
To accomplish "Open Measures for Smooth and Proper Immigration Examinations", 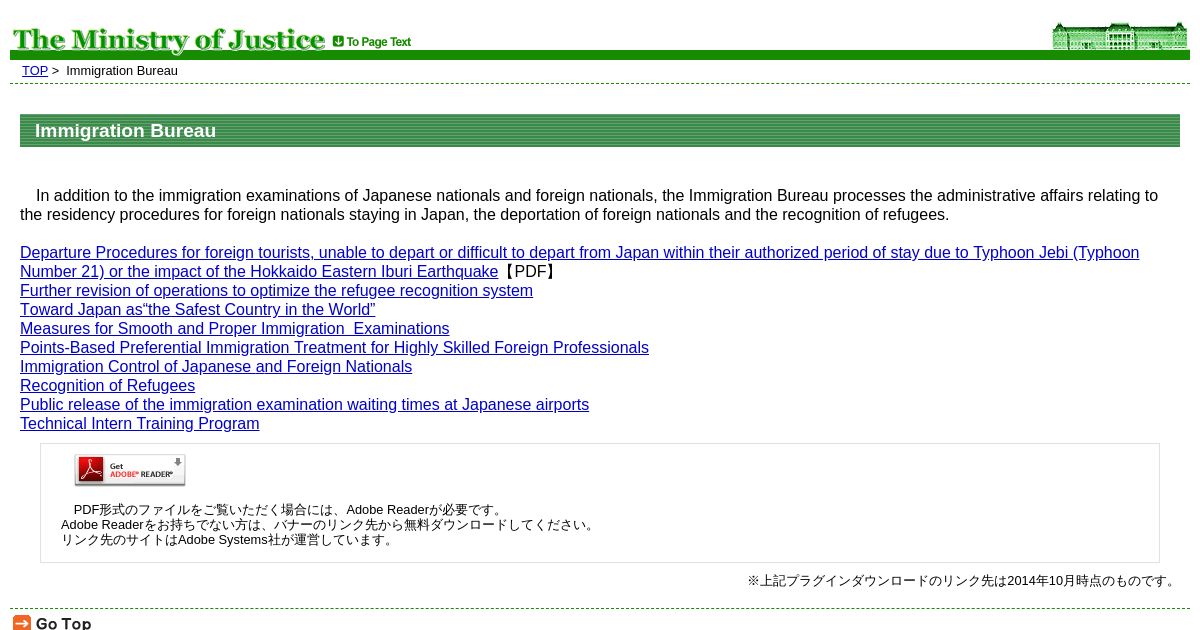I will tap(235, 329).
